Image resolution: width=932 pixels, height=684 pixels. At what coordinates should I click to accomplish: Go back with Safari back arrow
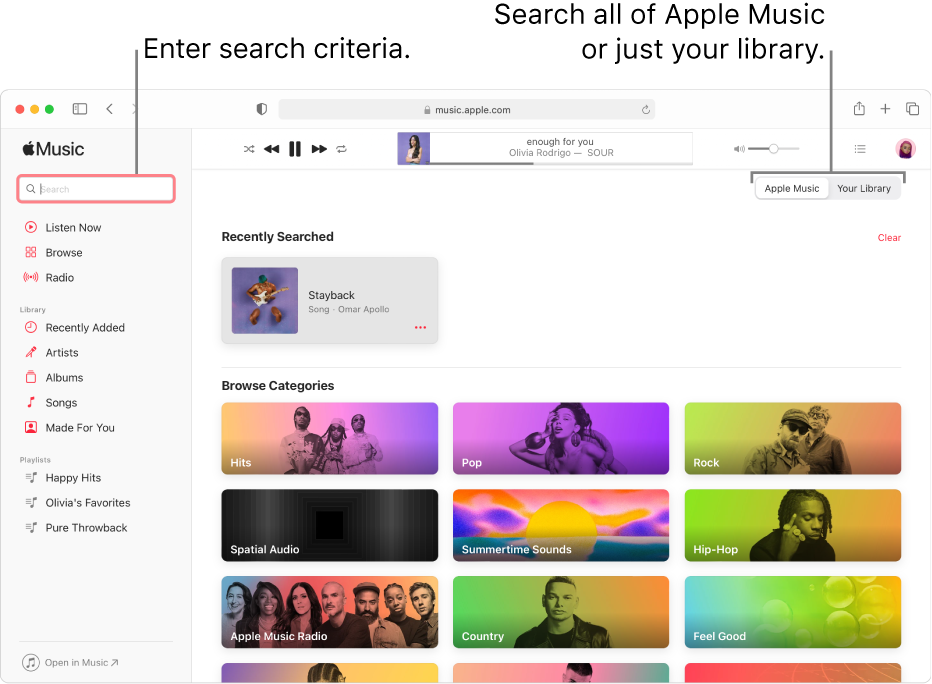(109, 109)
